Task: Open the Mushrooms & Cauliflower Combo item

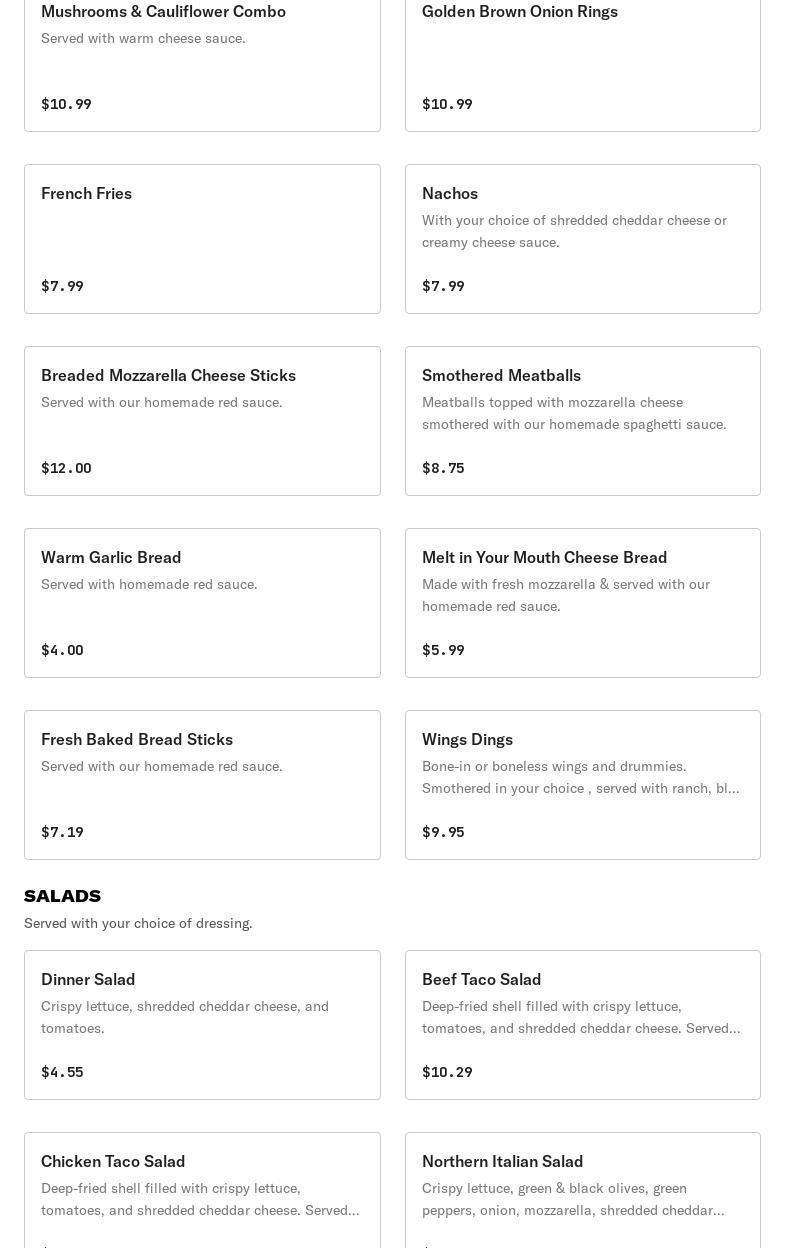Action: [202, 58]
